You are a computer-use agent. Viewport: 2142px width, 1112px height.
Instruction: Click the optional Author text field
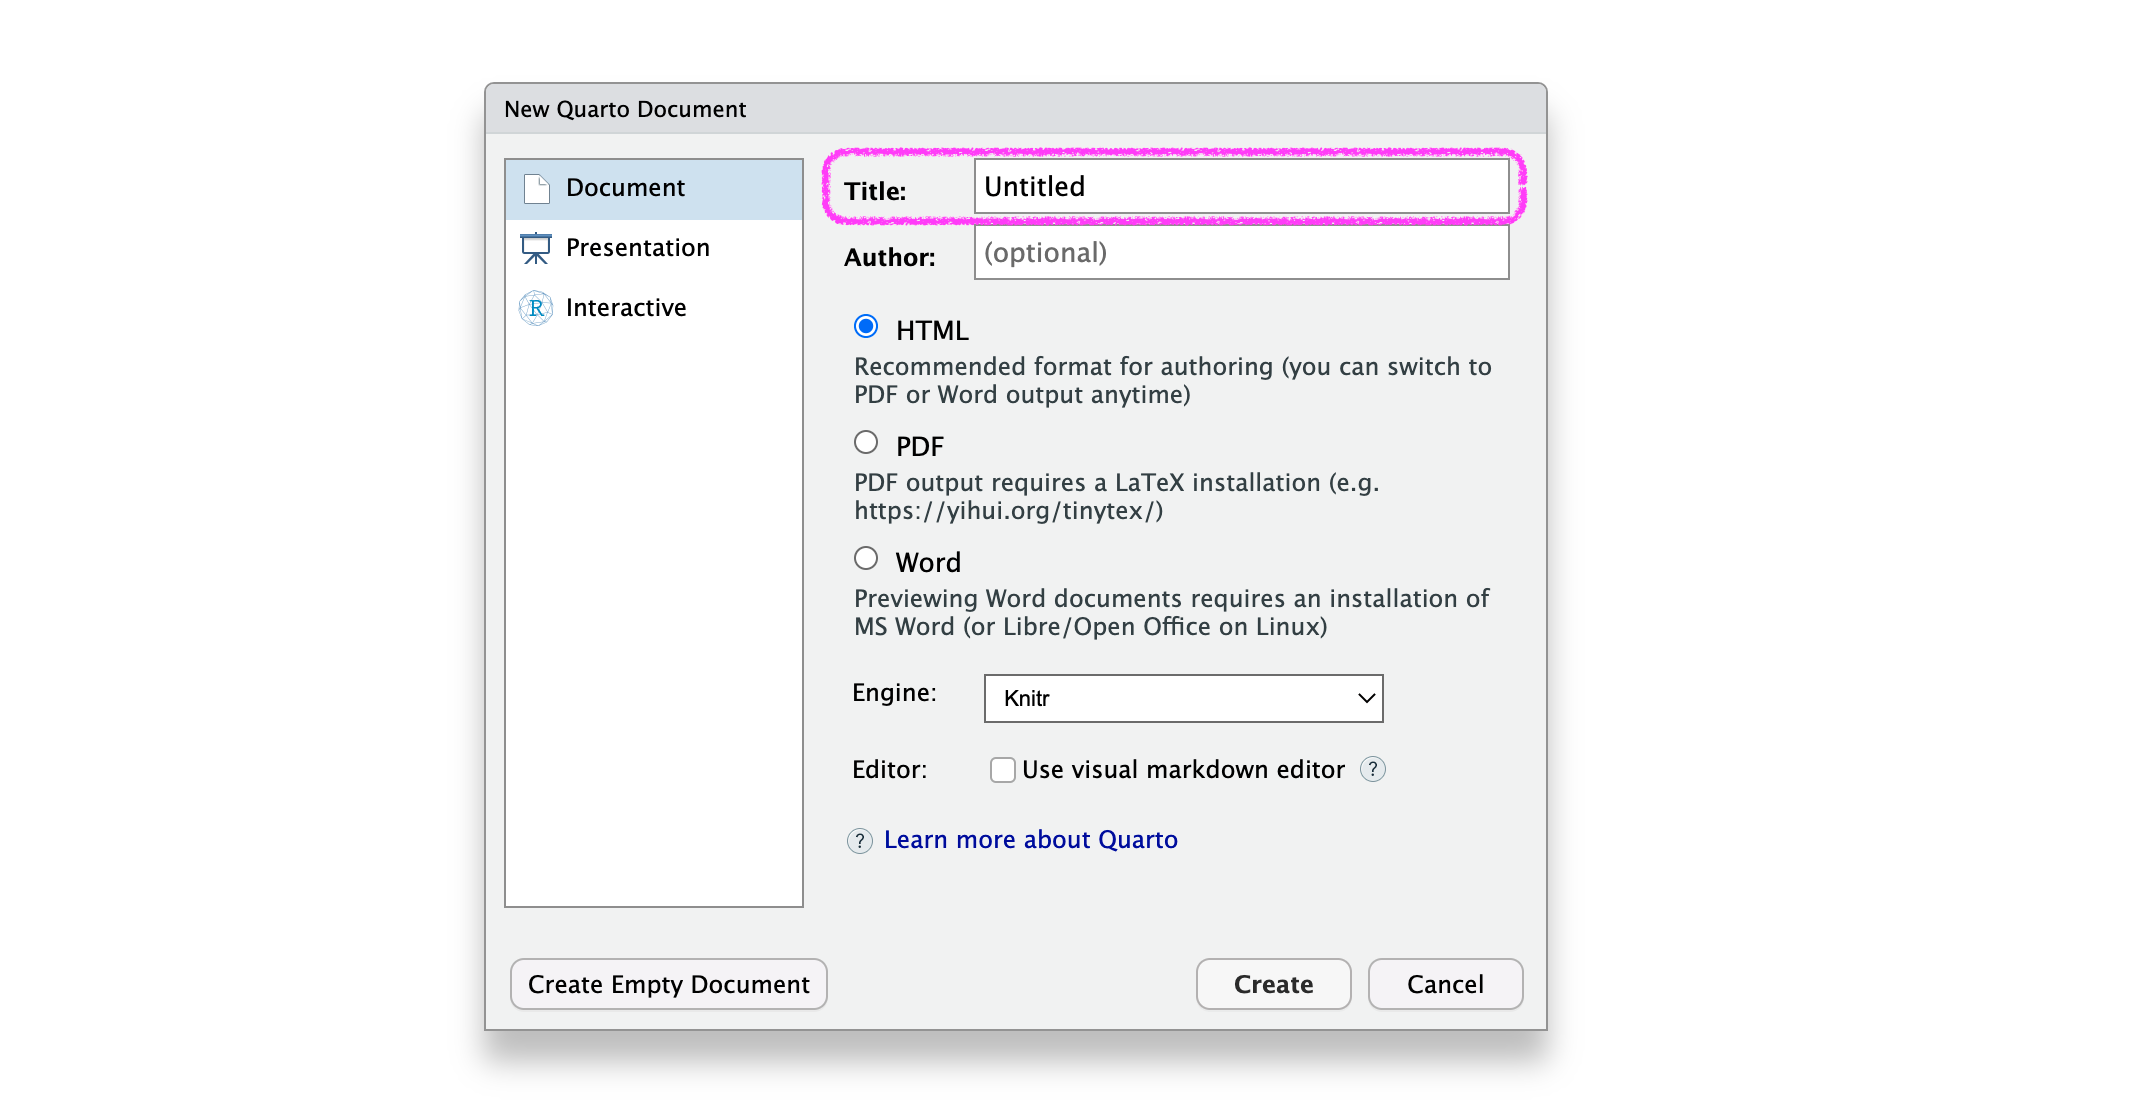(1240, 253)
